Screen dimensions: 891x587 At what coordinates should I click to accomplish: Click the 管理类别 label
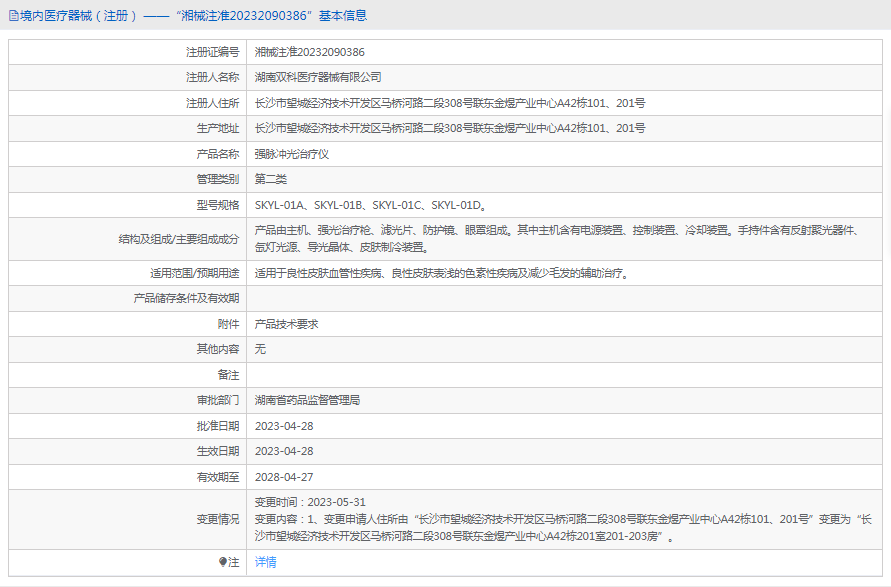(218, 180)
